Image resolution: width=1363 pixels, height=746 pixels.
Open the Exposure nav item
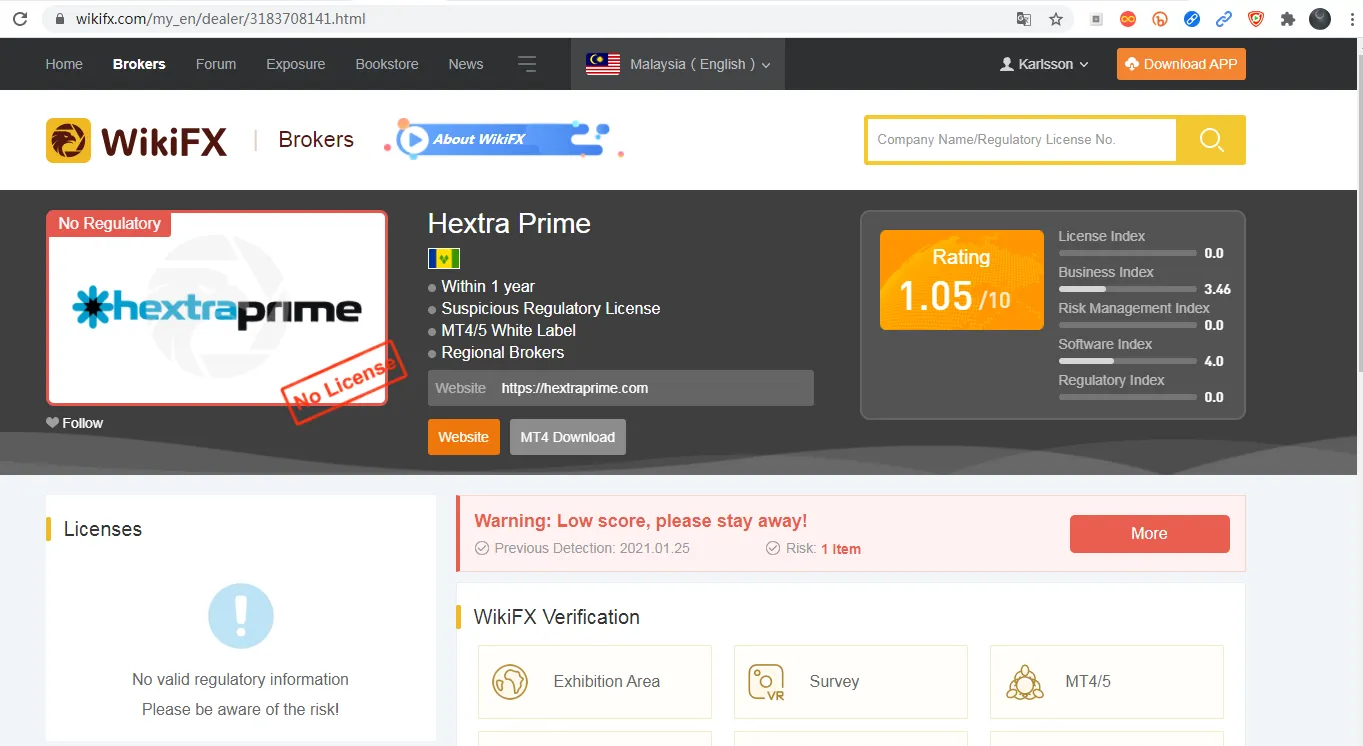(x=296, y=64)
